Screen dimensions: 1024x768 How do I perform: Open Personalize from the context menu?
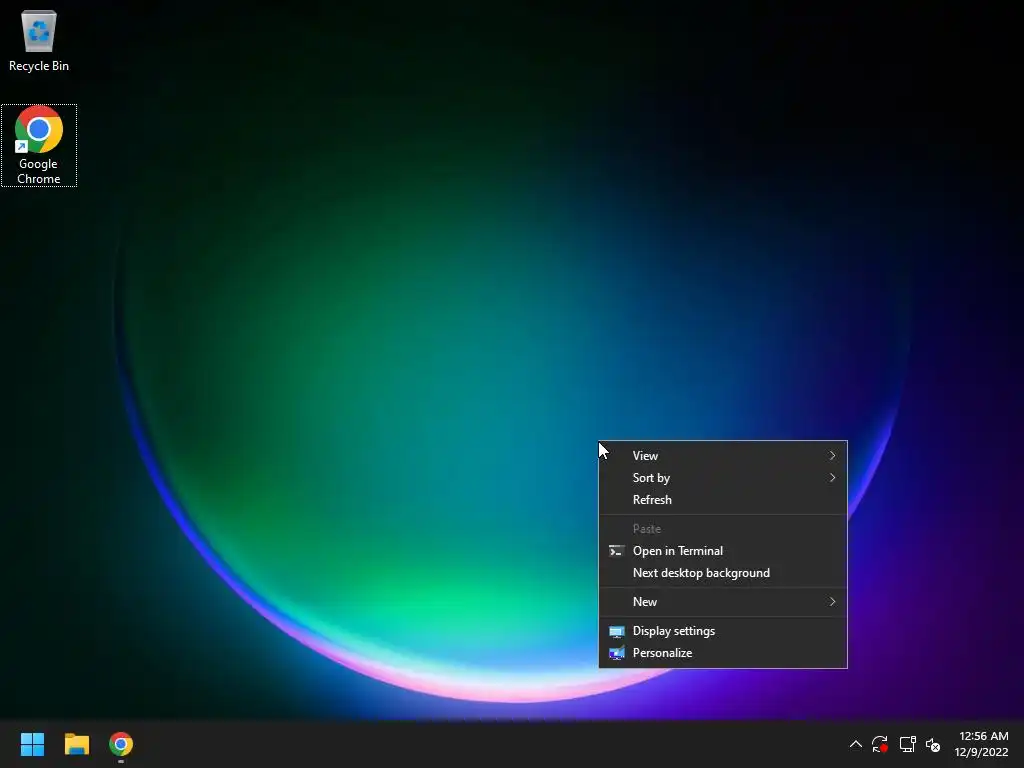point(723,653)
